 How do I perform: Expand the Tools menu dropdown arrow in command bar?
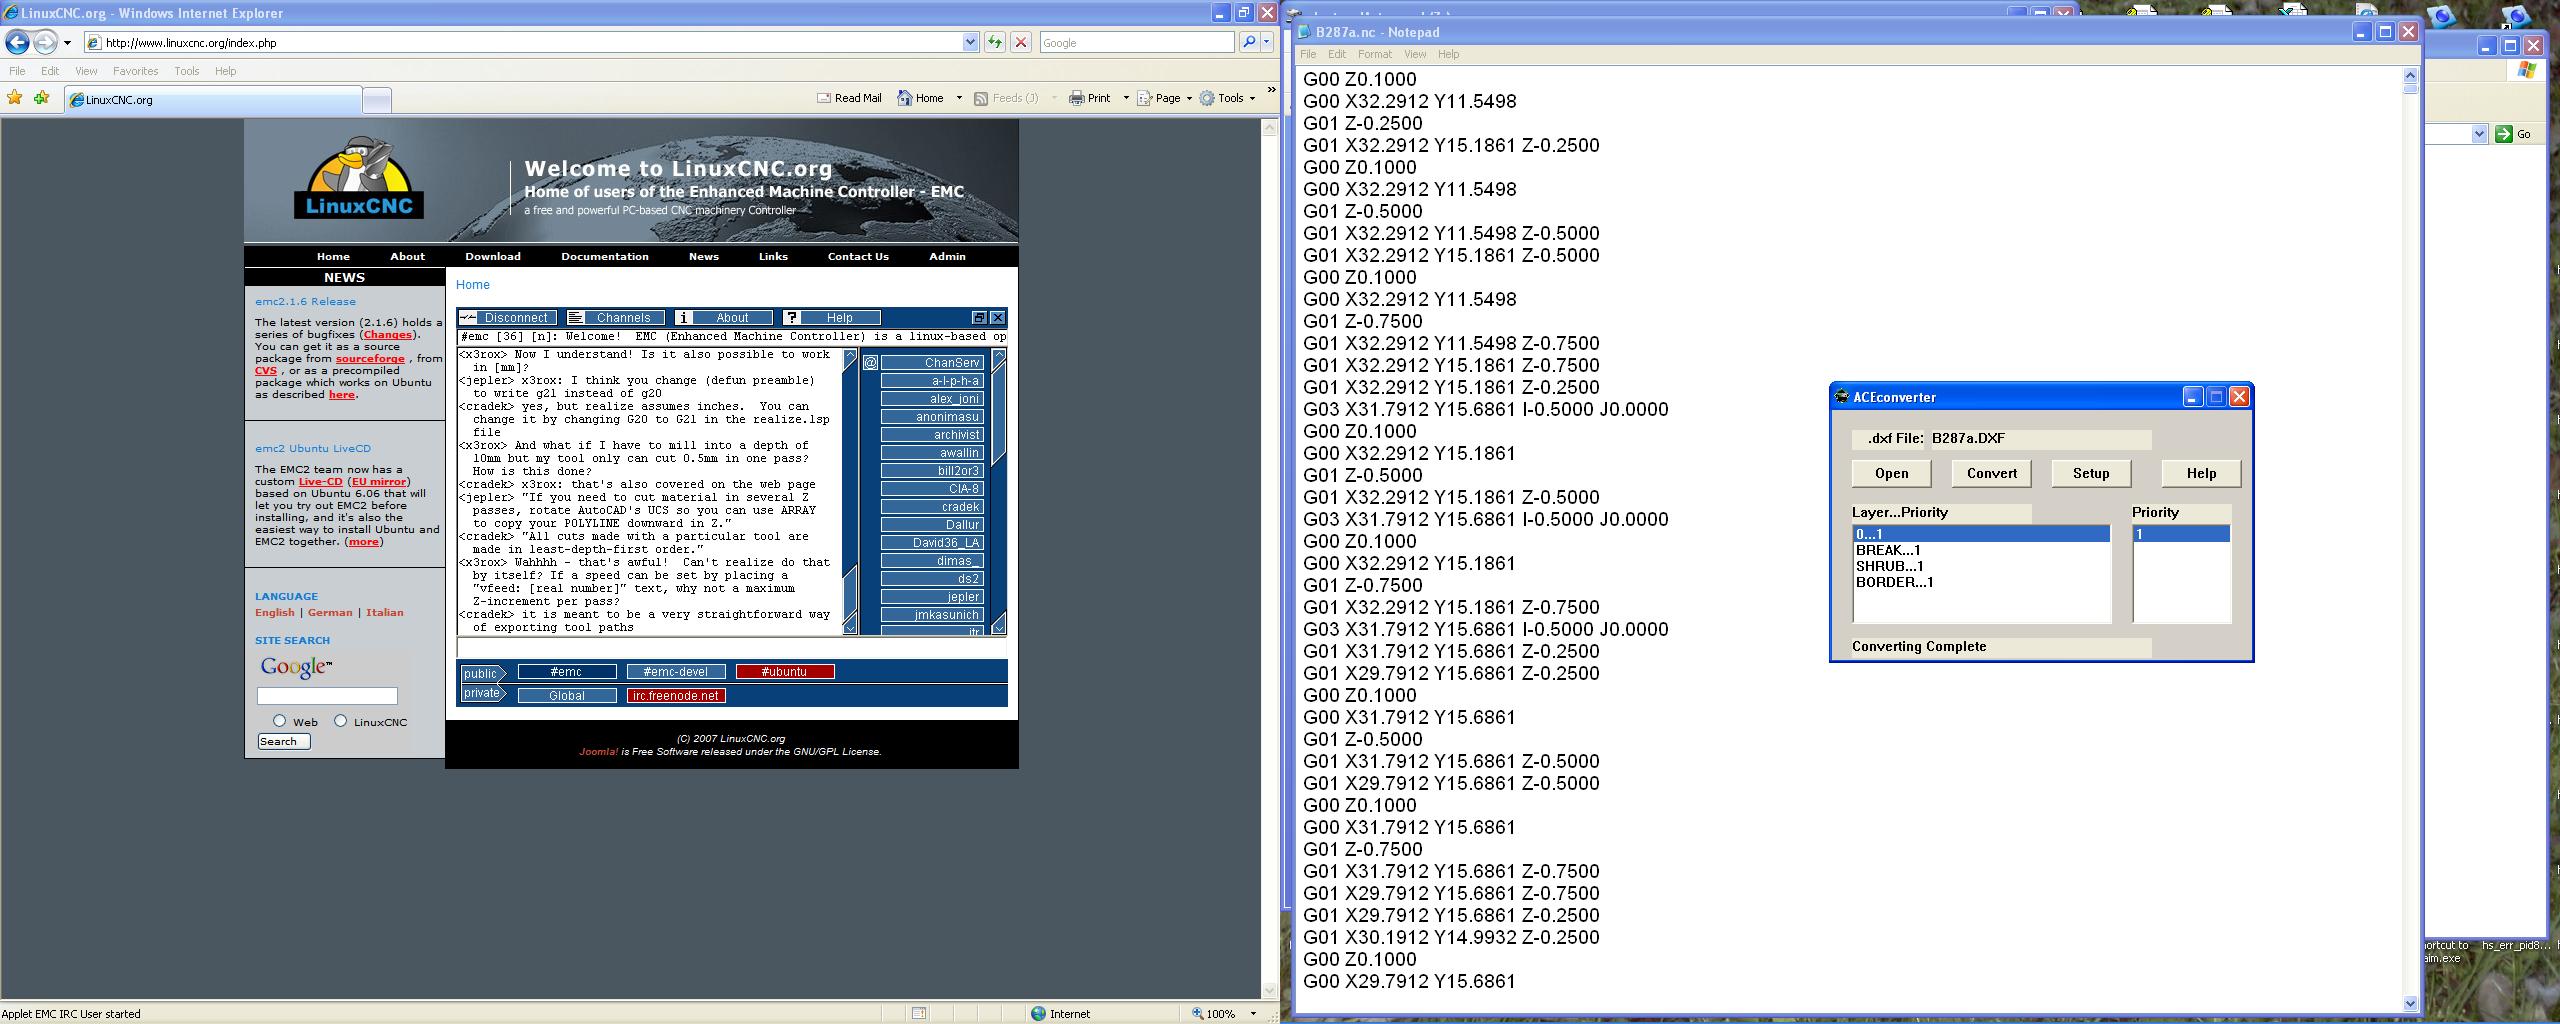click(x=1252, y=98)
